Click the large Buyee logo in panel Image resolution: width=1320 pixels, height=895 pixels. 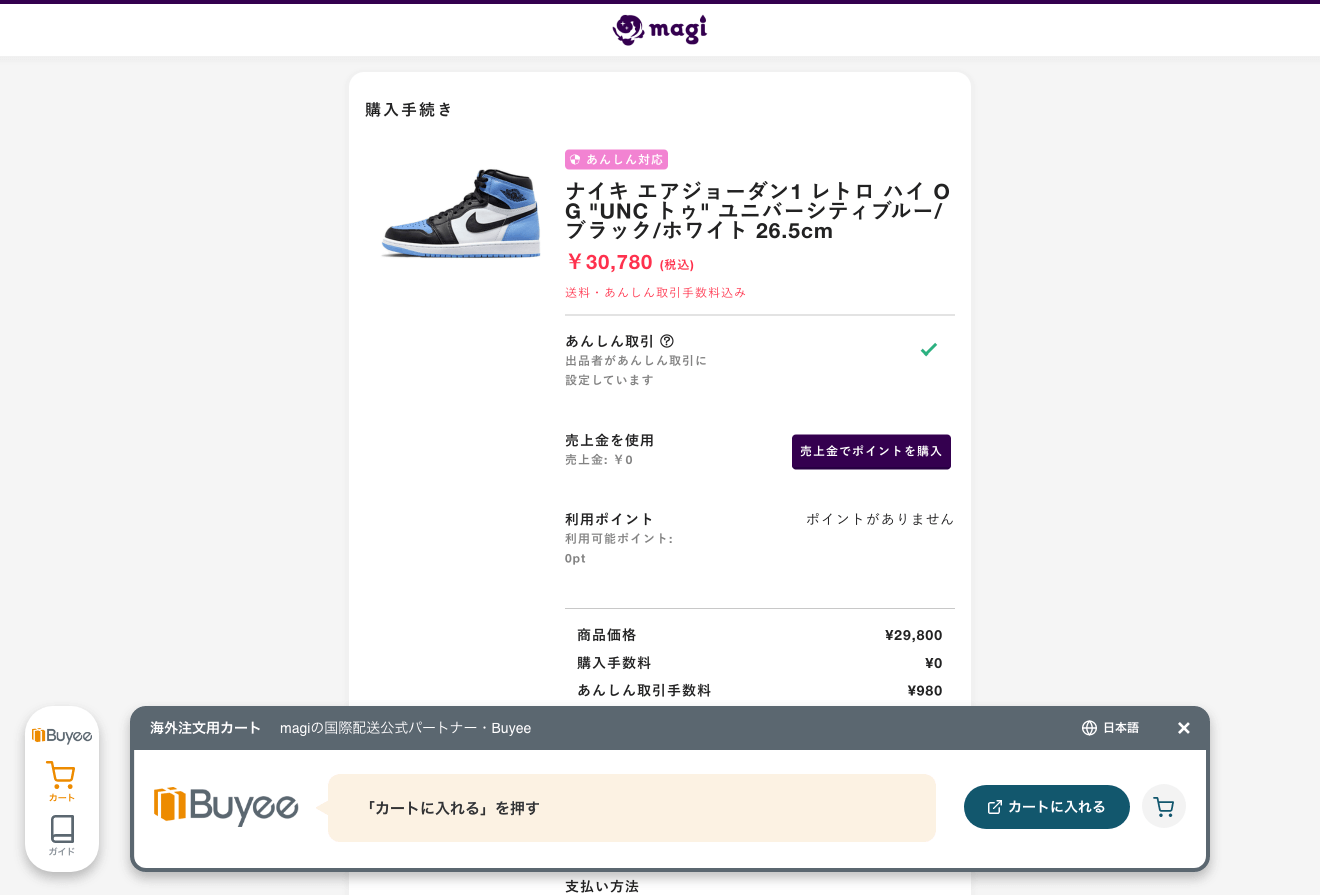point(226,806)
